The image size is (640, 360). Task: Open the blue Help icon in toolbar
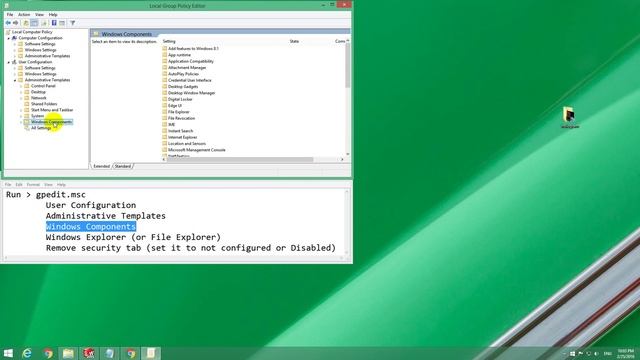point(54,23)
